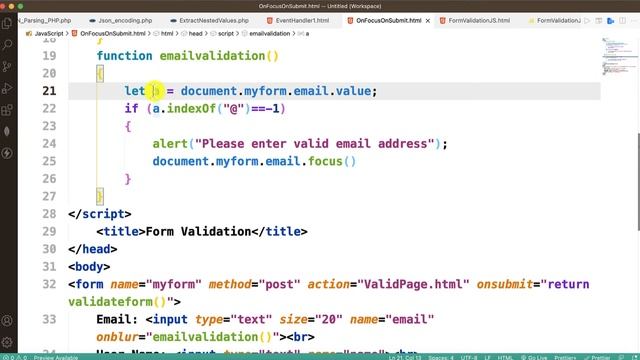Viewport: 640px width, 360px height.
Task: Click Go Live in status bar
Action: coord(534,358)
